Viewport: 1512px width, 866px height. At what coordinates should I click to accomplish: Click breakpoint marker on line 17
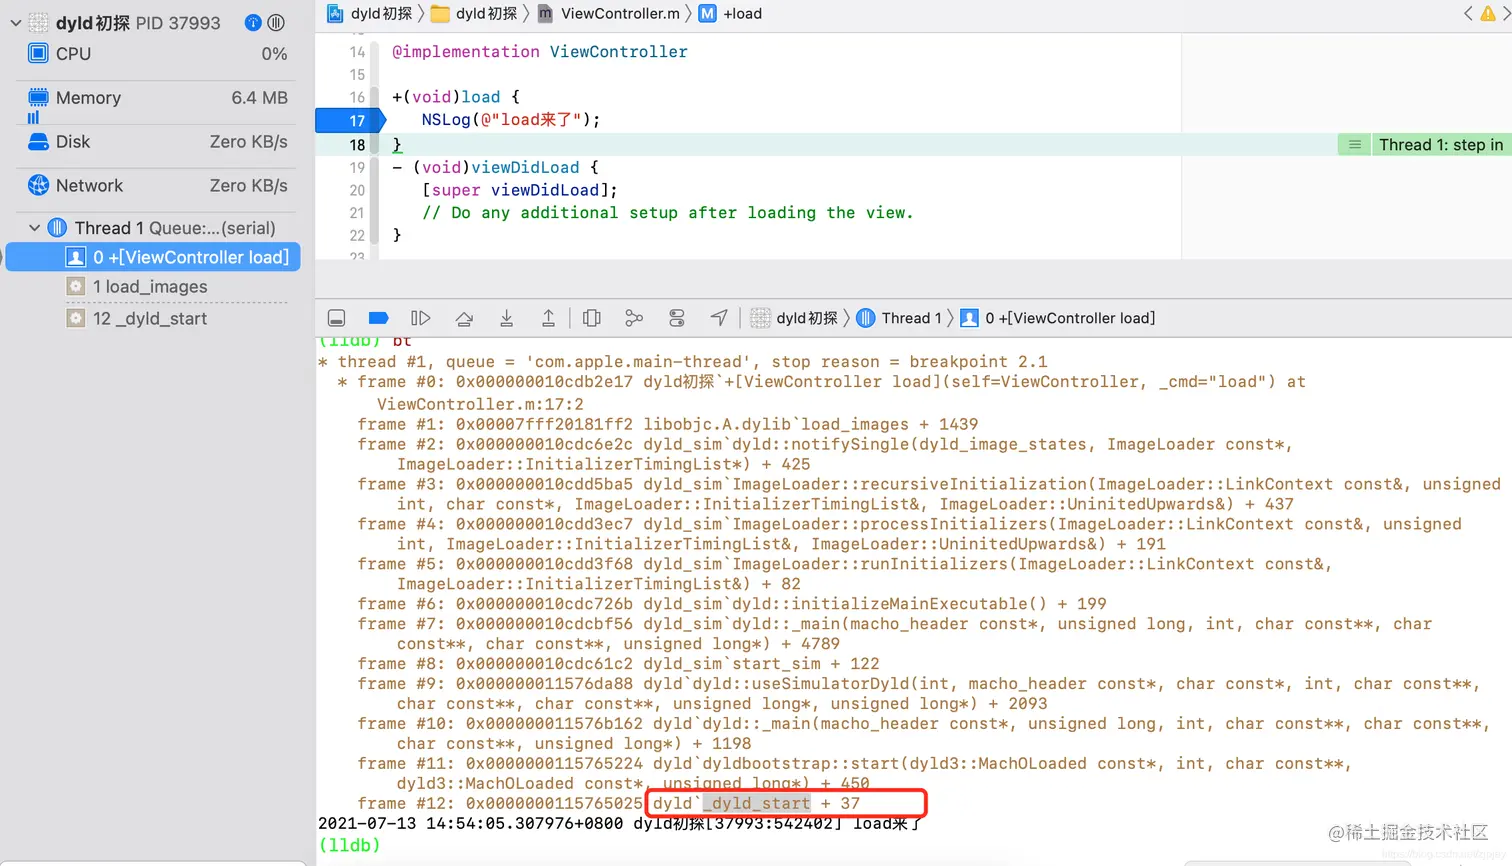coord(350,120)
